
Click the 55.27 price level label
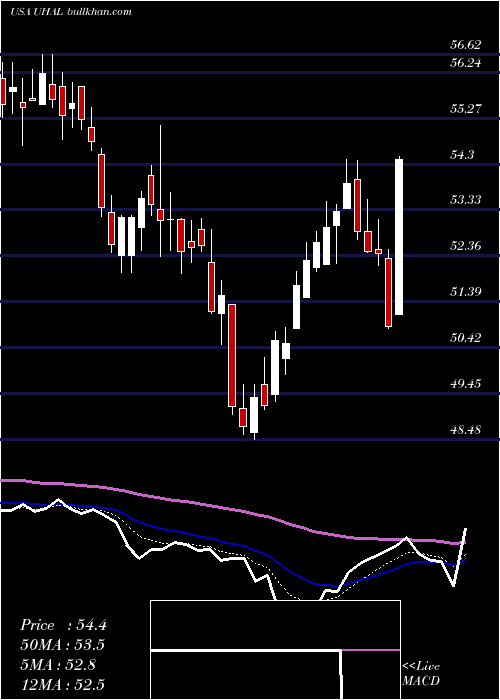coord(466,109)
